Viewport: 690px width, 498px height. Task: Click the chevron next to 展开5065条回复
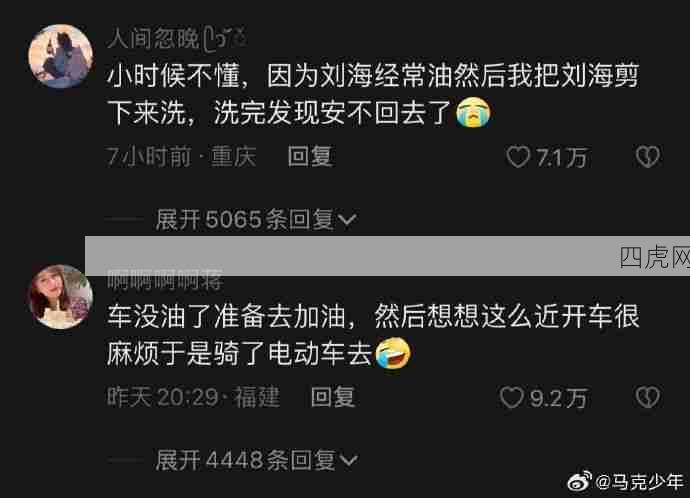347,220
